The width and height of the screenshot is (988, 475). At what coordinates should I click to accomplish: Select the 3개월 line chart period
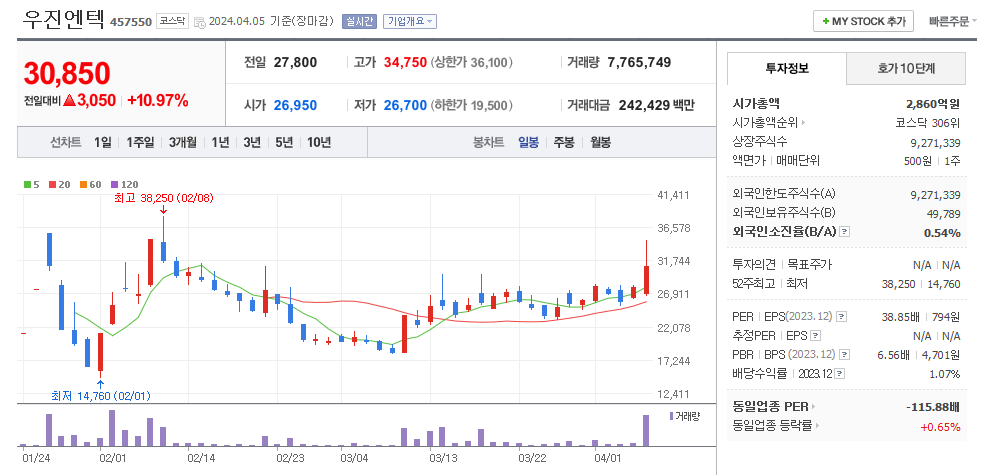(x=183, y=142)
